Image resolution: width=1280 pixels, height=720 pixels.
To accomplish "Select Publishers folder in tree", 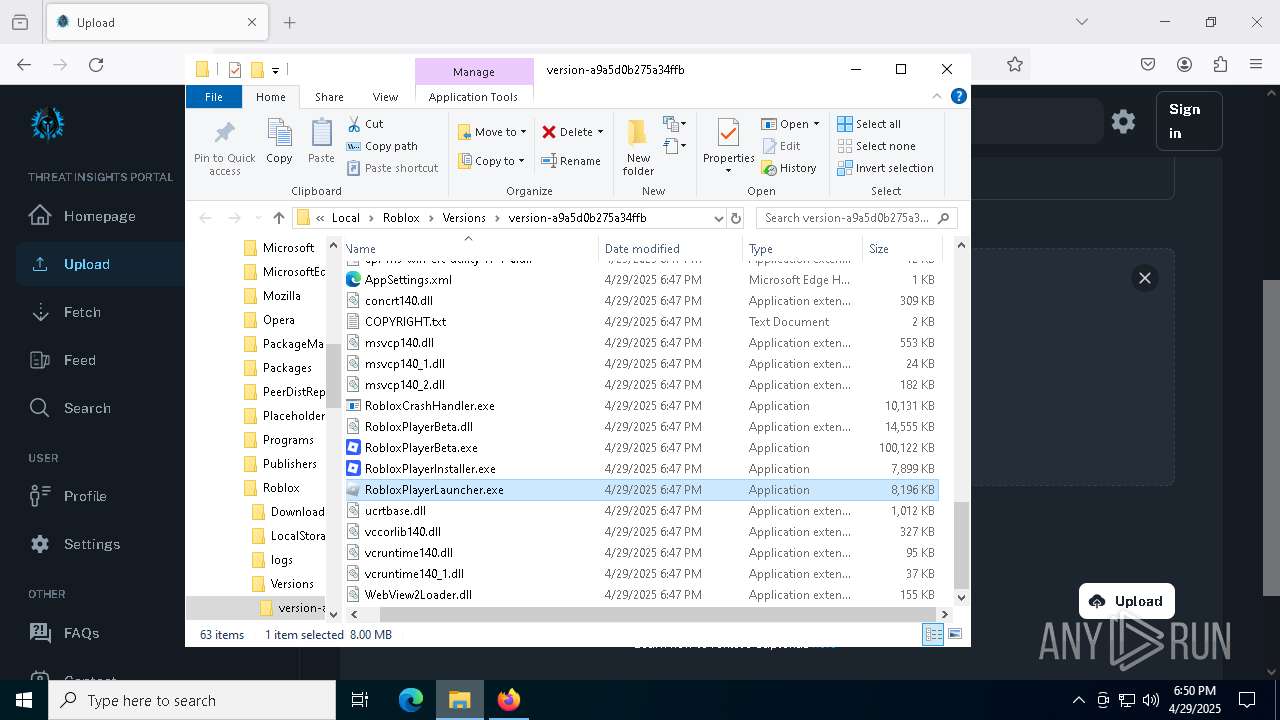I will click(x=289, y=464).
